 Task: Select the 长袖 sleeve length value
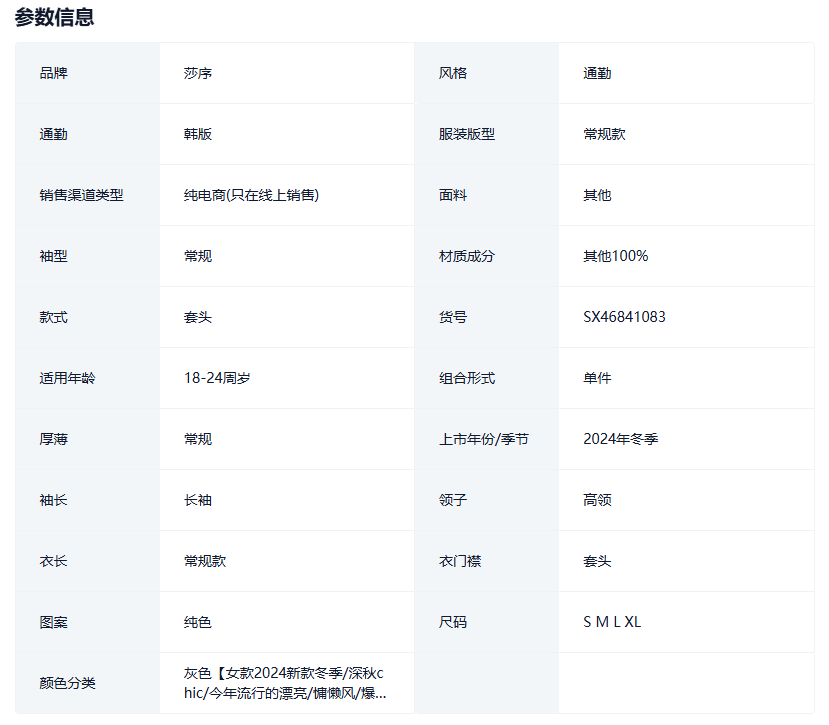pos(198,500)
